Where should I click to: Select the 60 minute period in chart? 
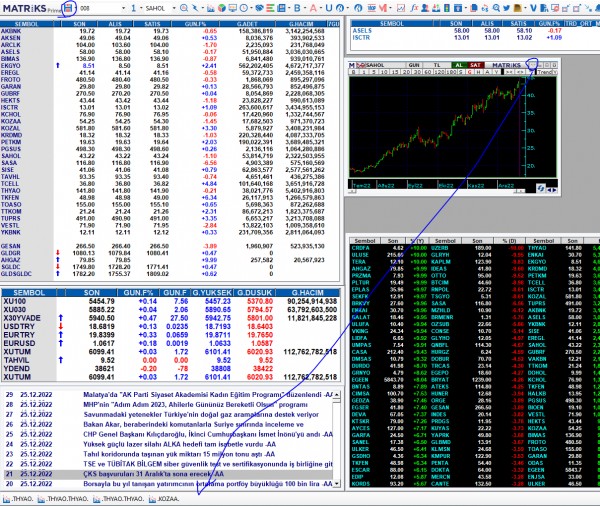(428, 72)
